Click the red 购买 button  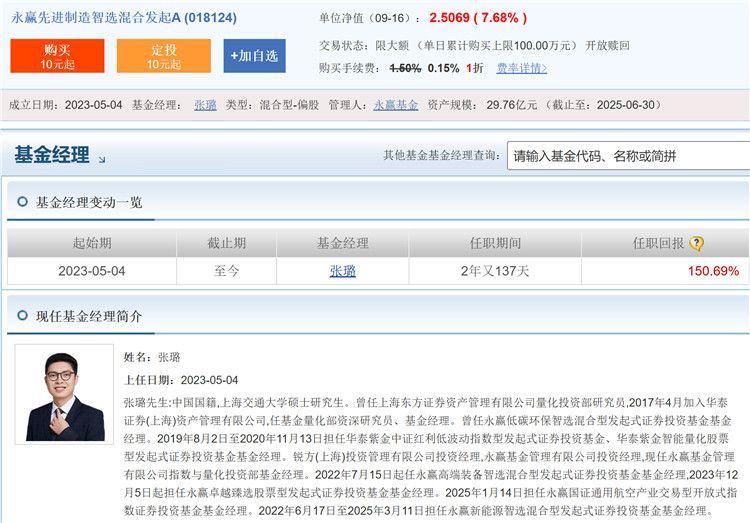[x=57, y=56]
